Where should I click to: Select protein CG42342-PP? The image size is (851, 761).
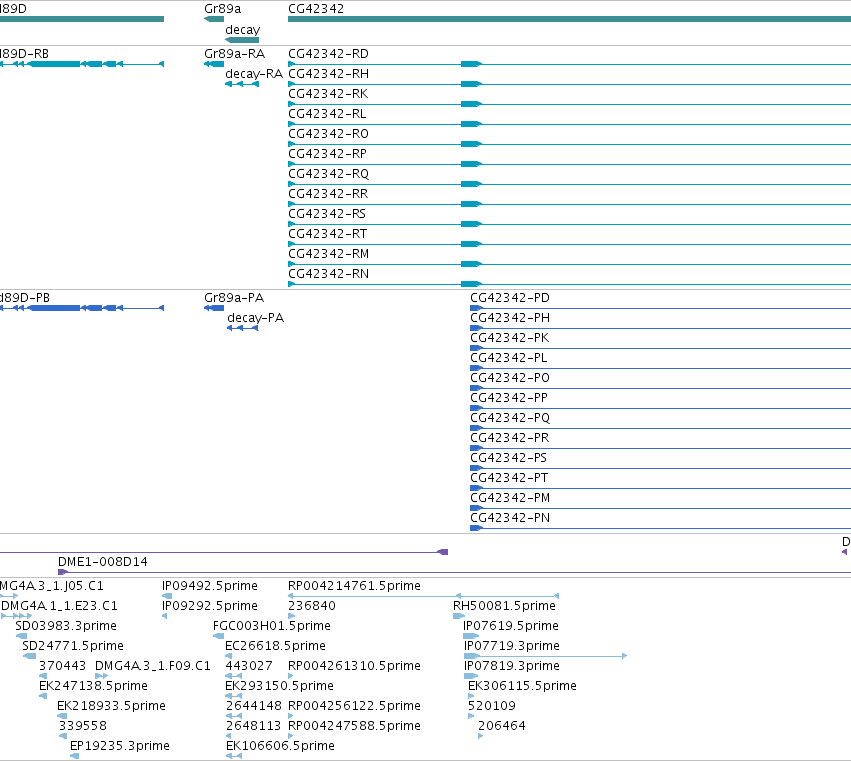[x=509, y=398]
